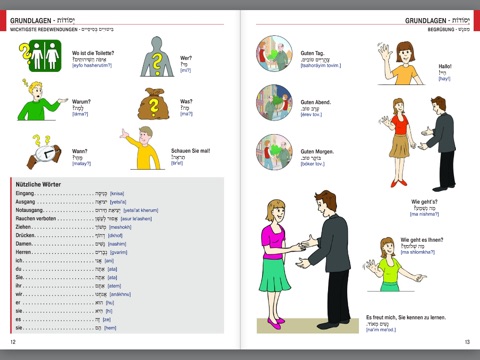480x360 pixels.
Task: Click the brown sack with question mark
Action: 153,104
